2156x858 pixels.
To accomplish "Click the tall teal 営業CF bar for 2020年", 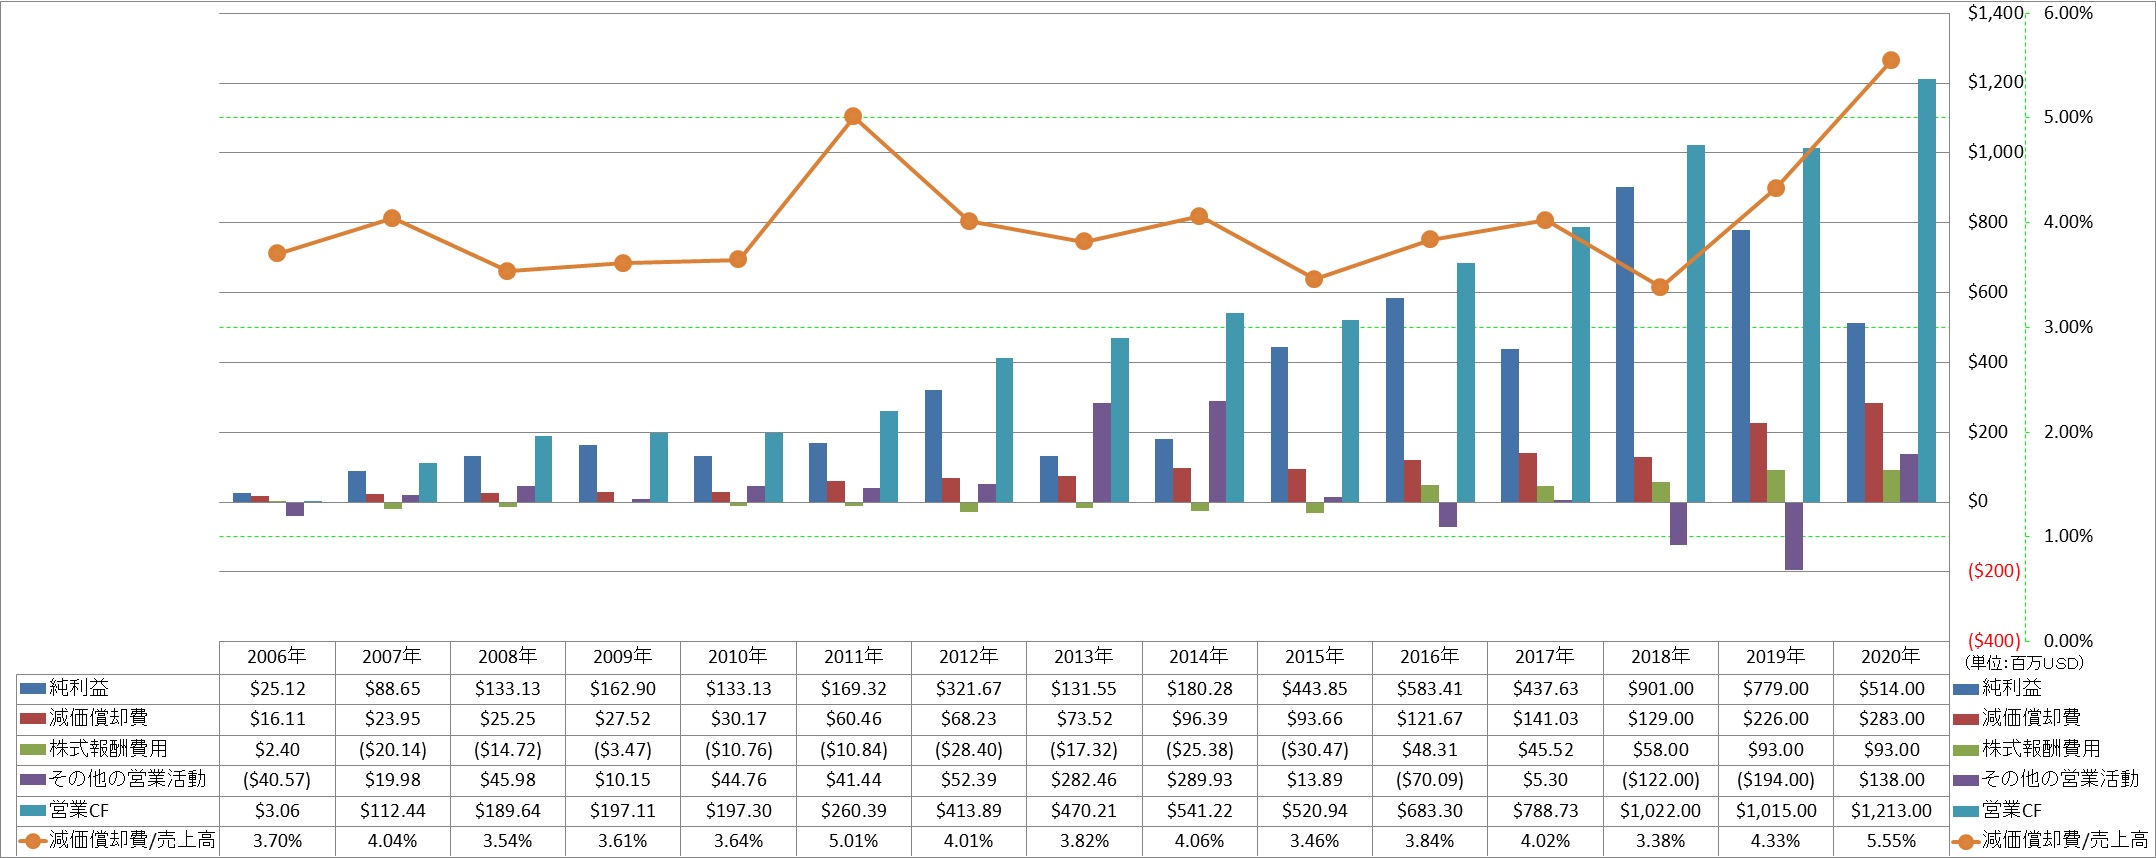I will coord(1927,290).
